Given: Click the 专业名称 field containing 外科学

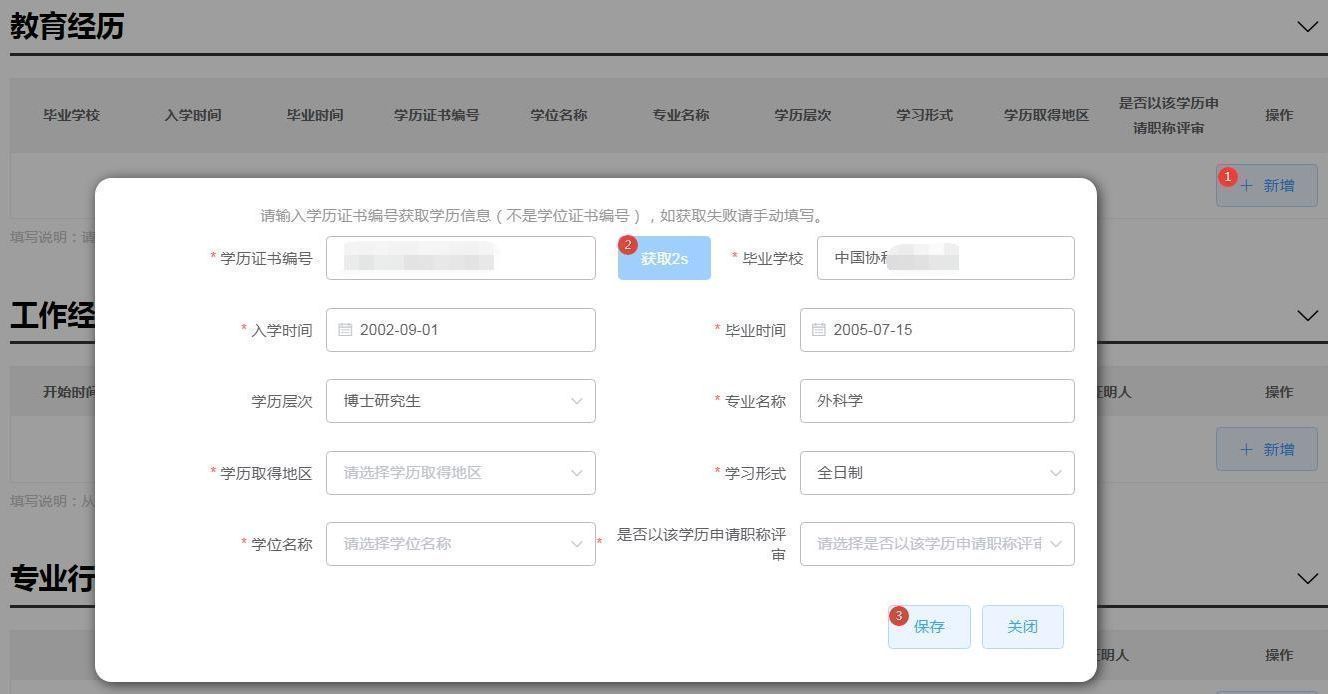Looking at the screenshot, I should [937, 401].
